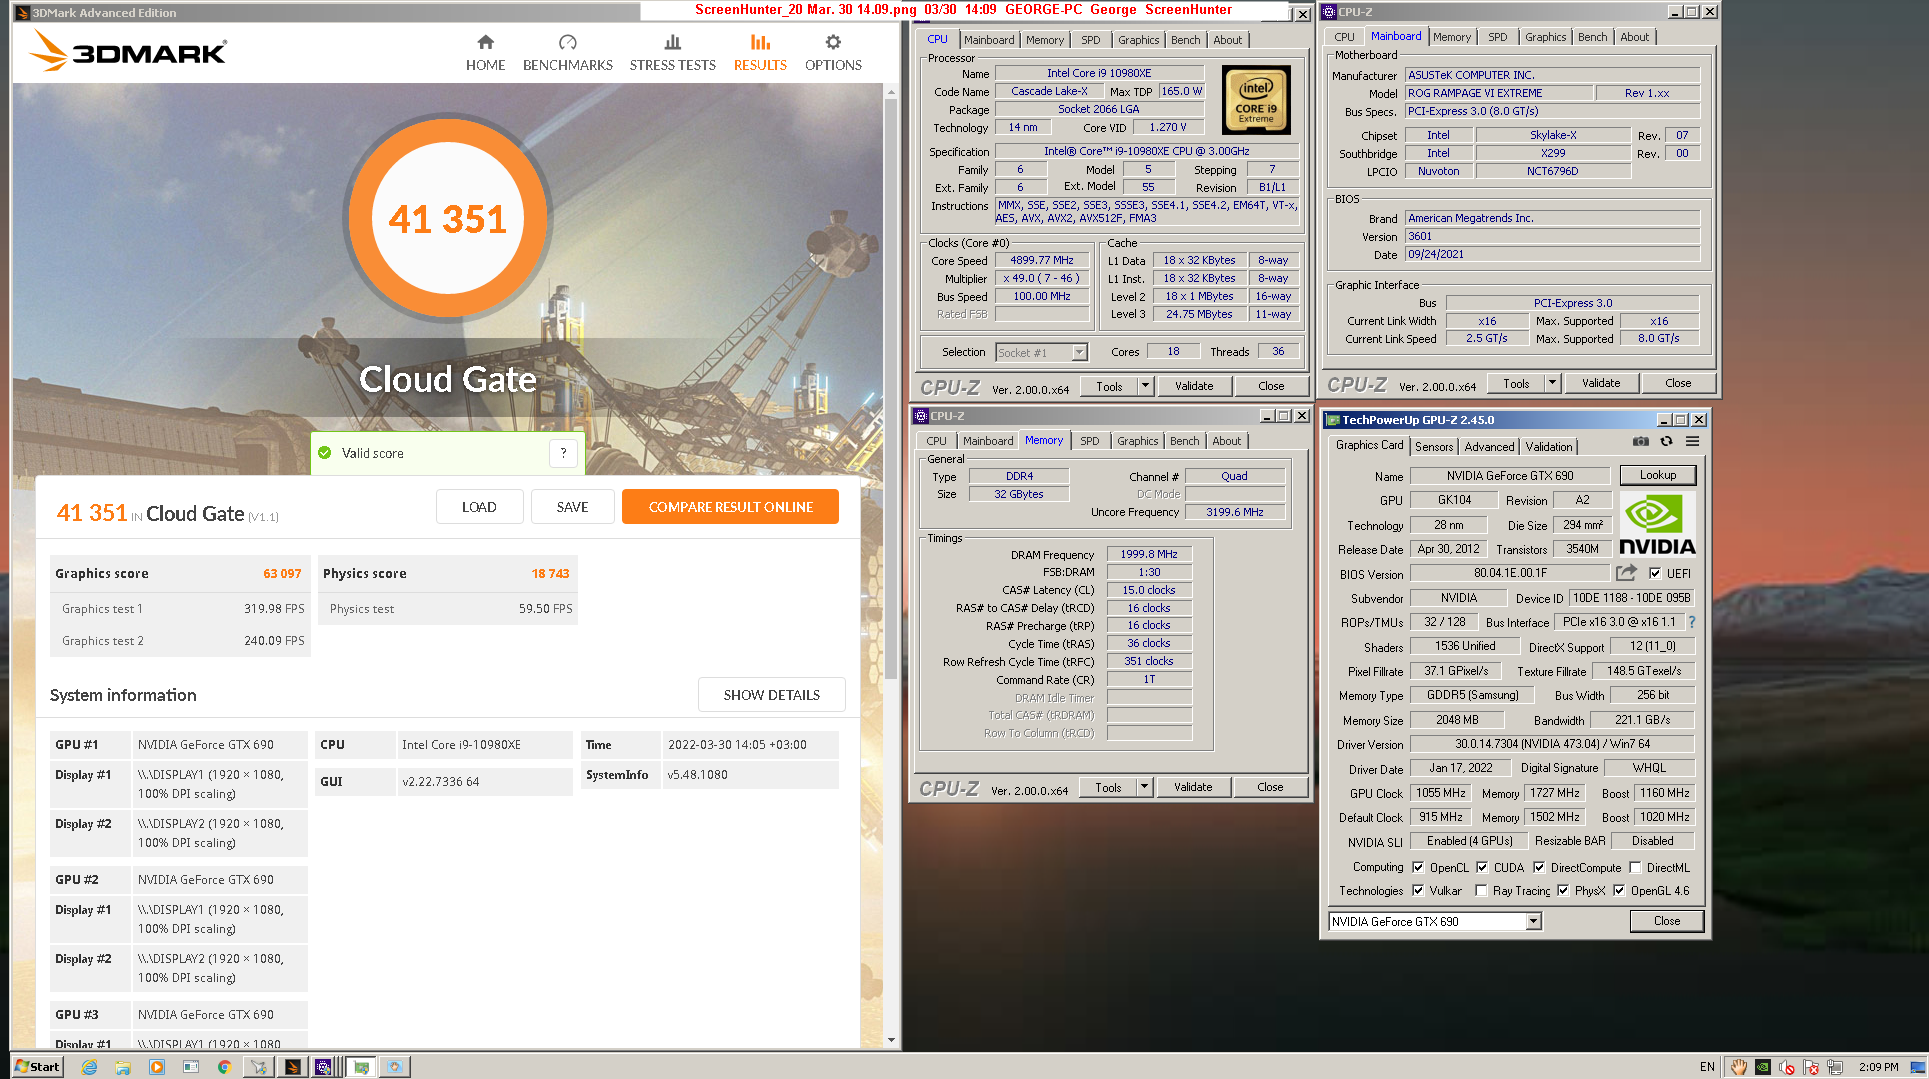Image resolution: width=1929 pixels, height=1079 pixels.
Task: Click COMPARE RESULT ONLINE button
Action: 730,507
